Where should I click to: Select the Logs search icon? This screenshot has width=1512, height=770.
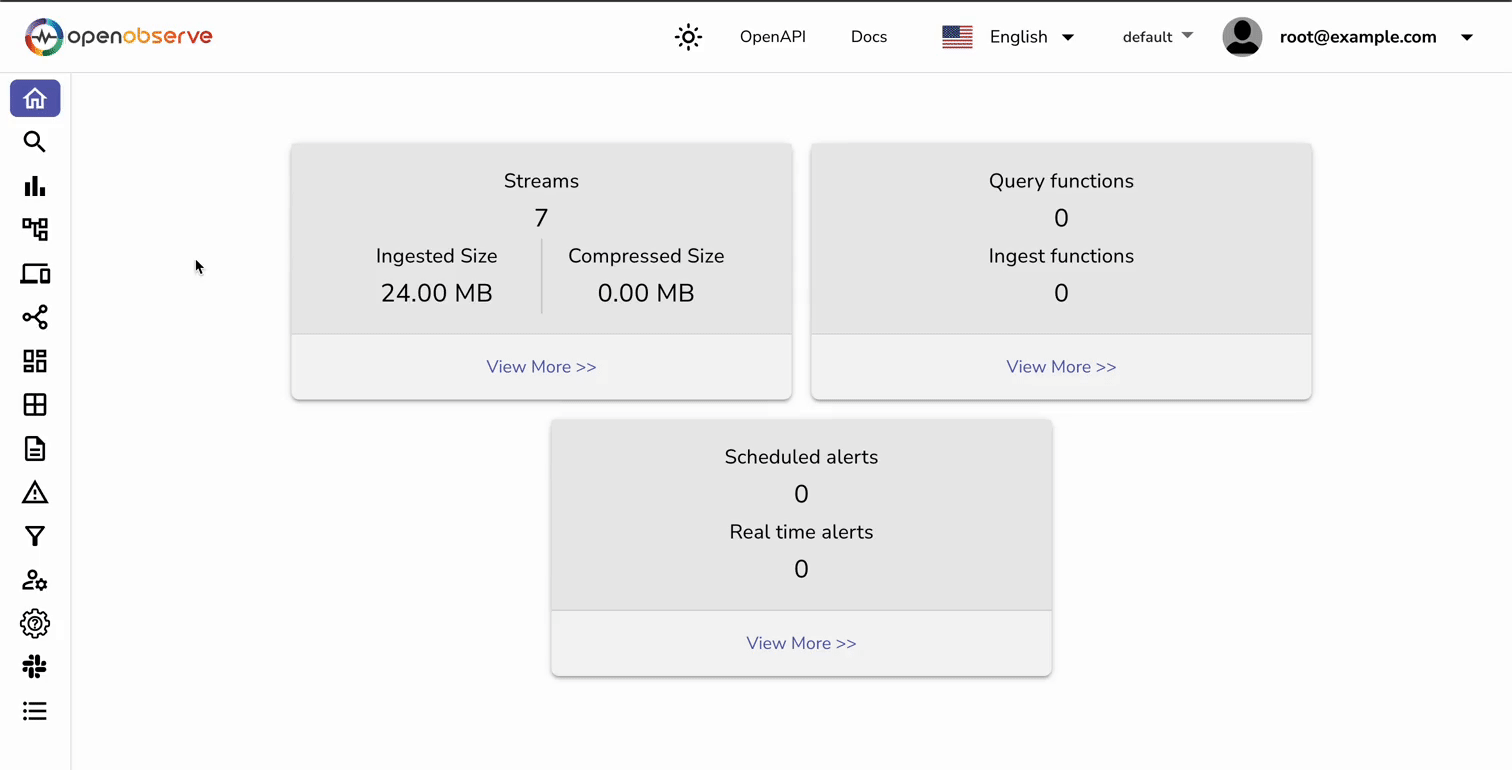[x=35, y=142]
